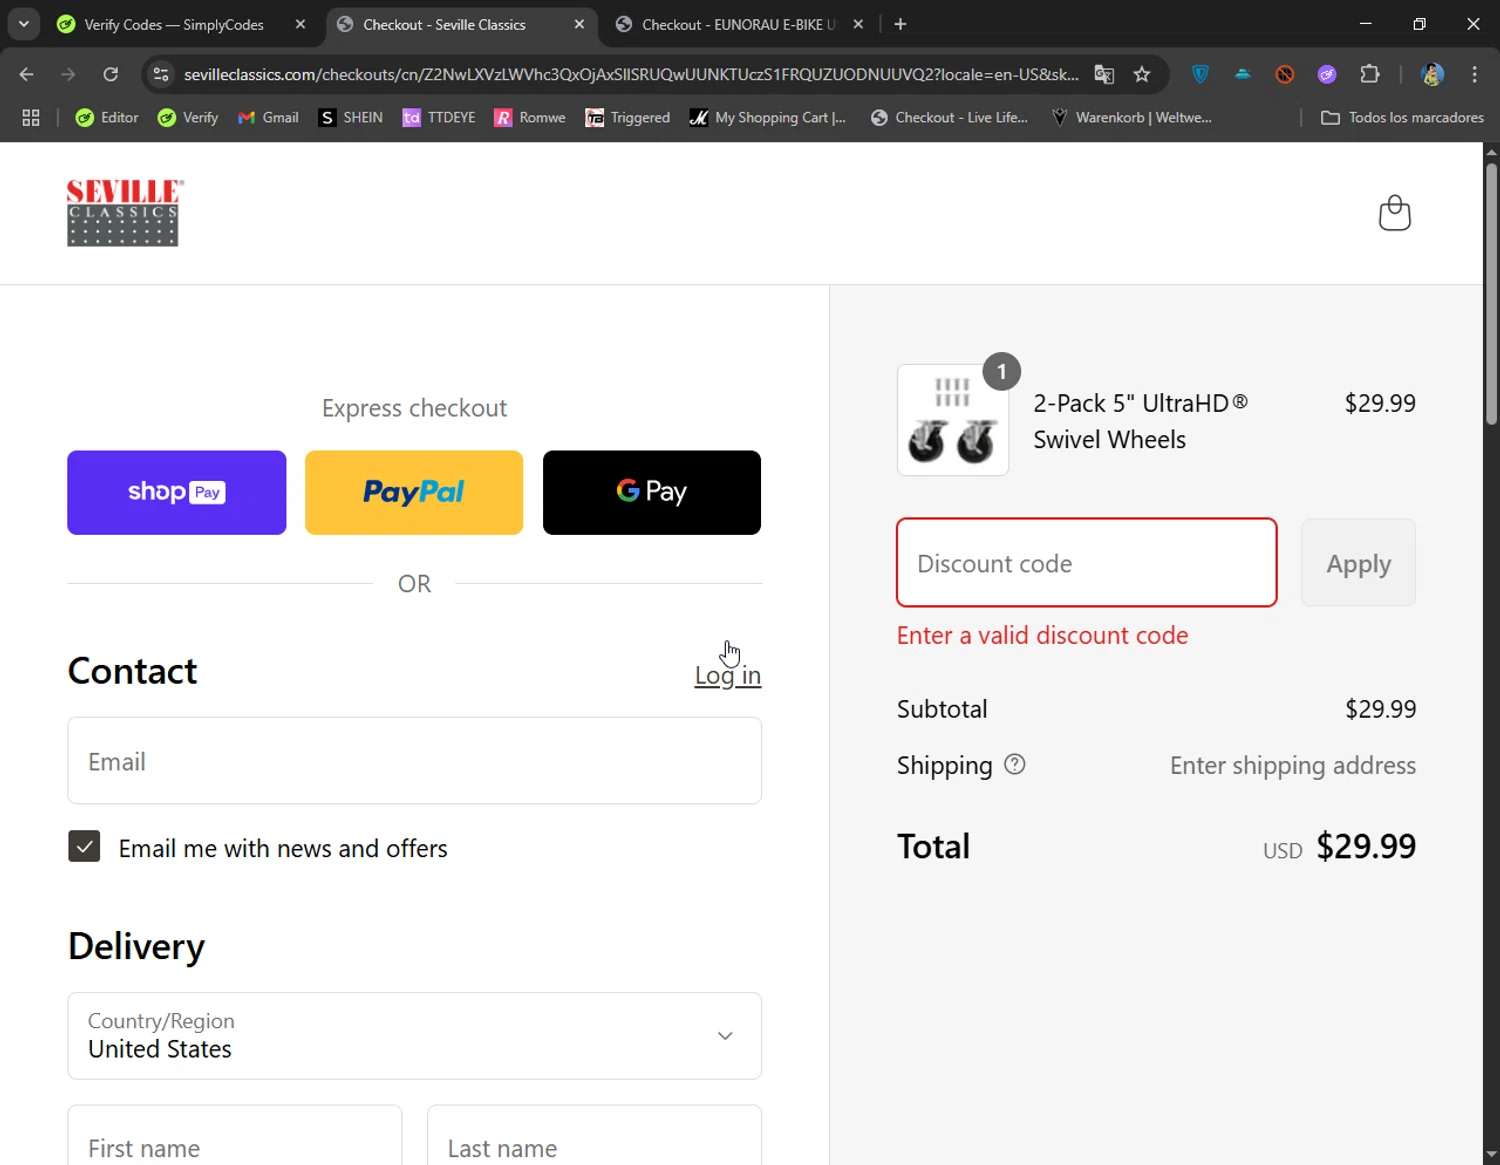Open the TTDEYE bookmark
Screen dimensions: 1500x1165
point(438,118)
